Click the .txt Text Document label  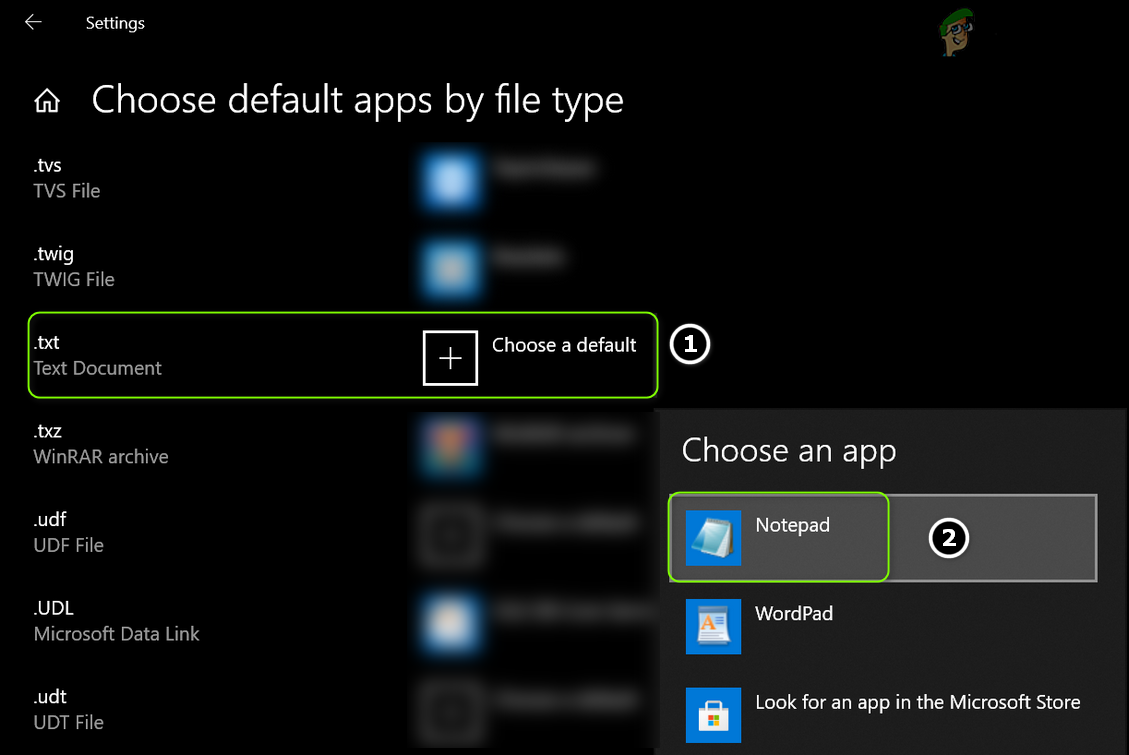pos(97,356)
